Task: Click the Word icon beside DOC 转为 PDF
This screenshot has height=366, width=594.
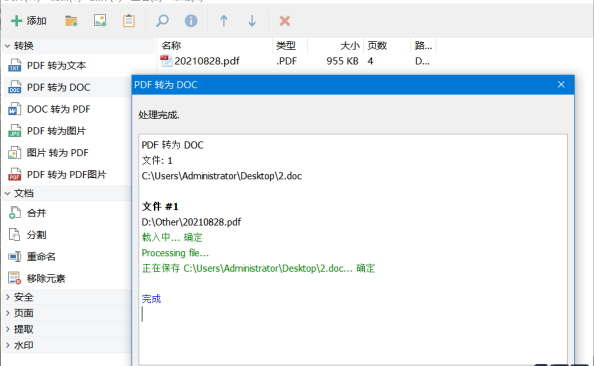Action: coord(15,109)
